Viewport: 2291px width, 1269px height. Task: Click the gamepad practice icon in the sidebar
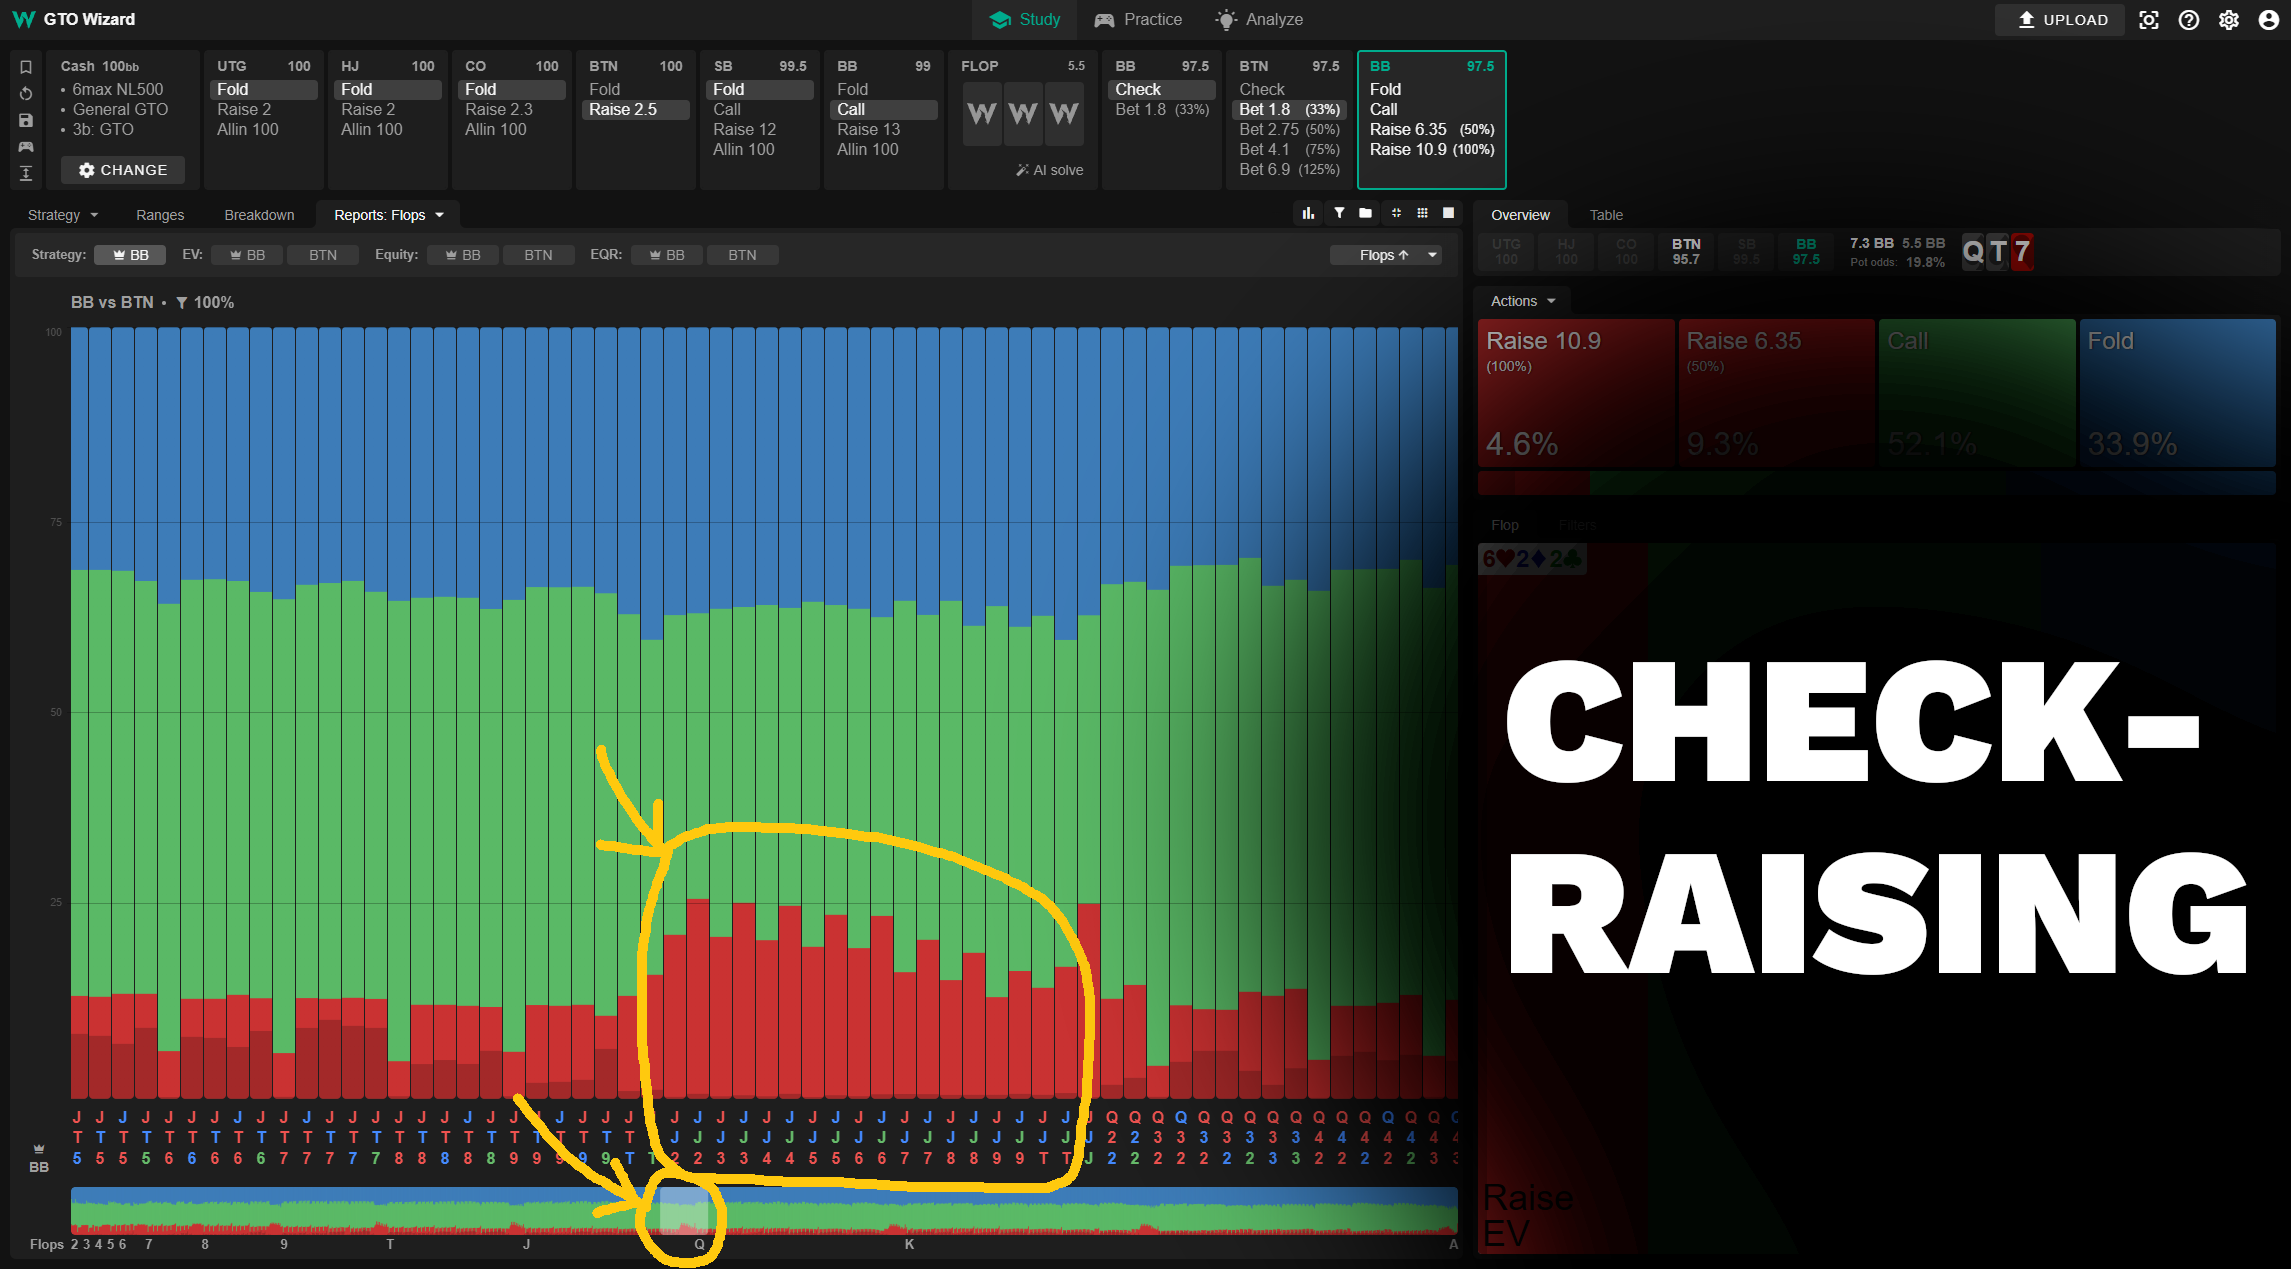pyautogui.click(x=26, y=147)
